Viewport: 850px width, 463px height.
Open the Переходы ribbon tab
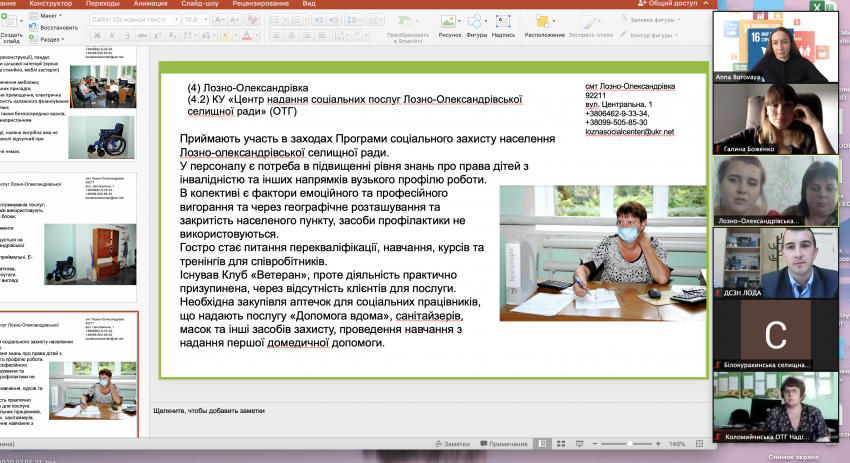(102, 3)
